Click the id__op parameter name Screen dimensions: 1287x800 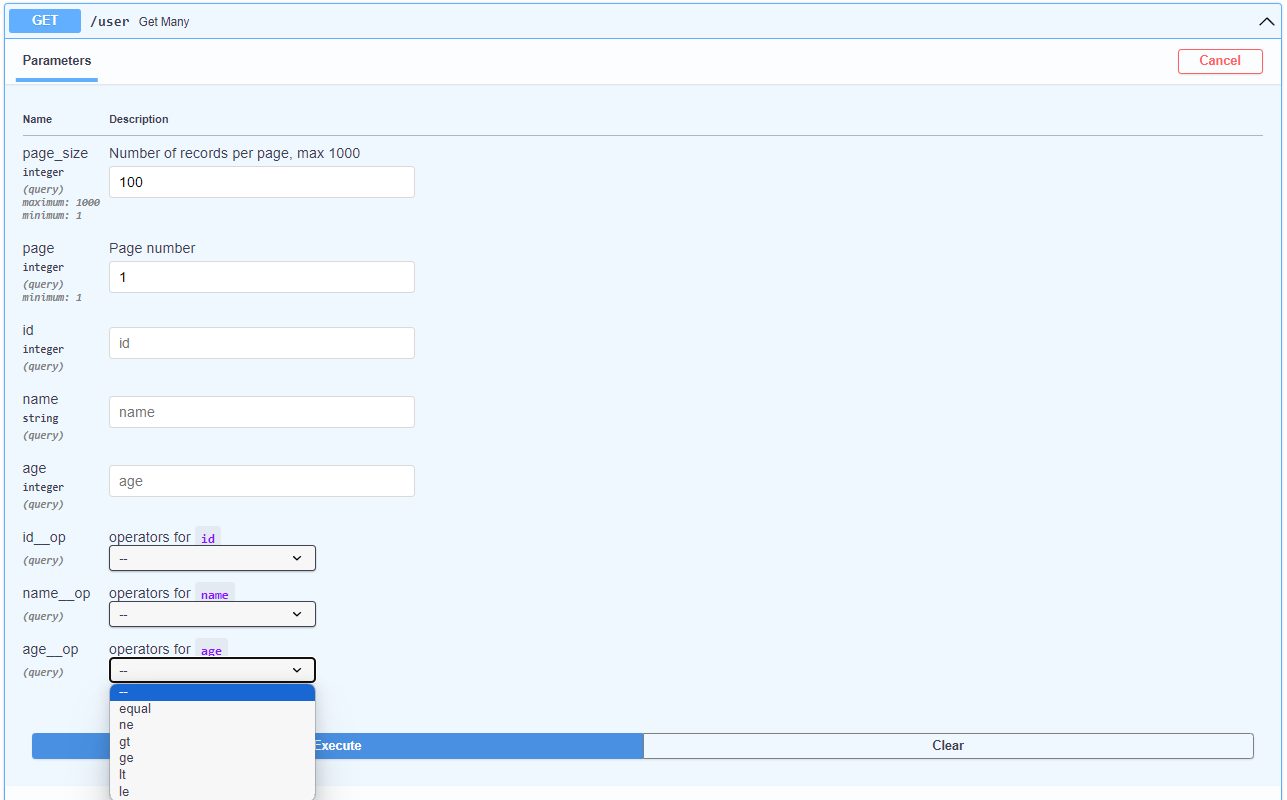(44, 537)
